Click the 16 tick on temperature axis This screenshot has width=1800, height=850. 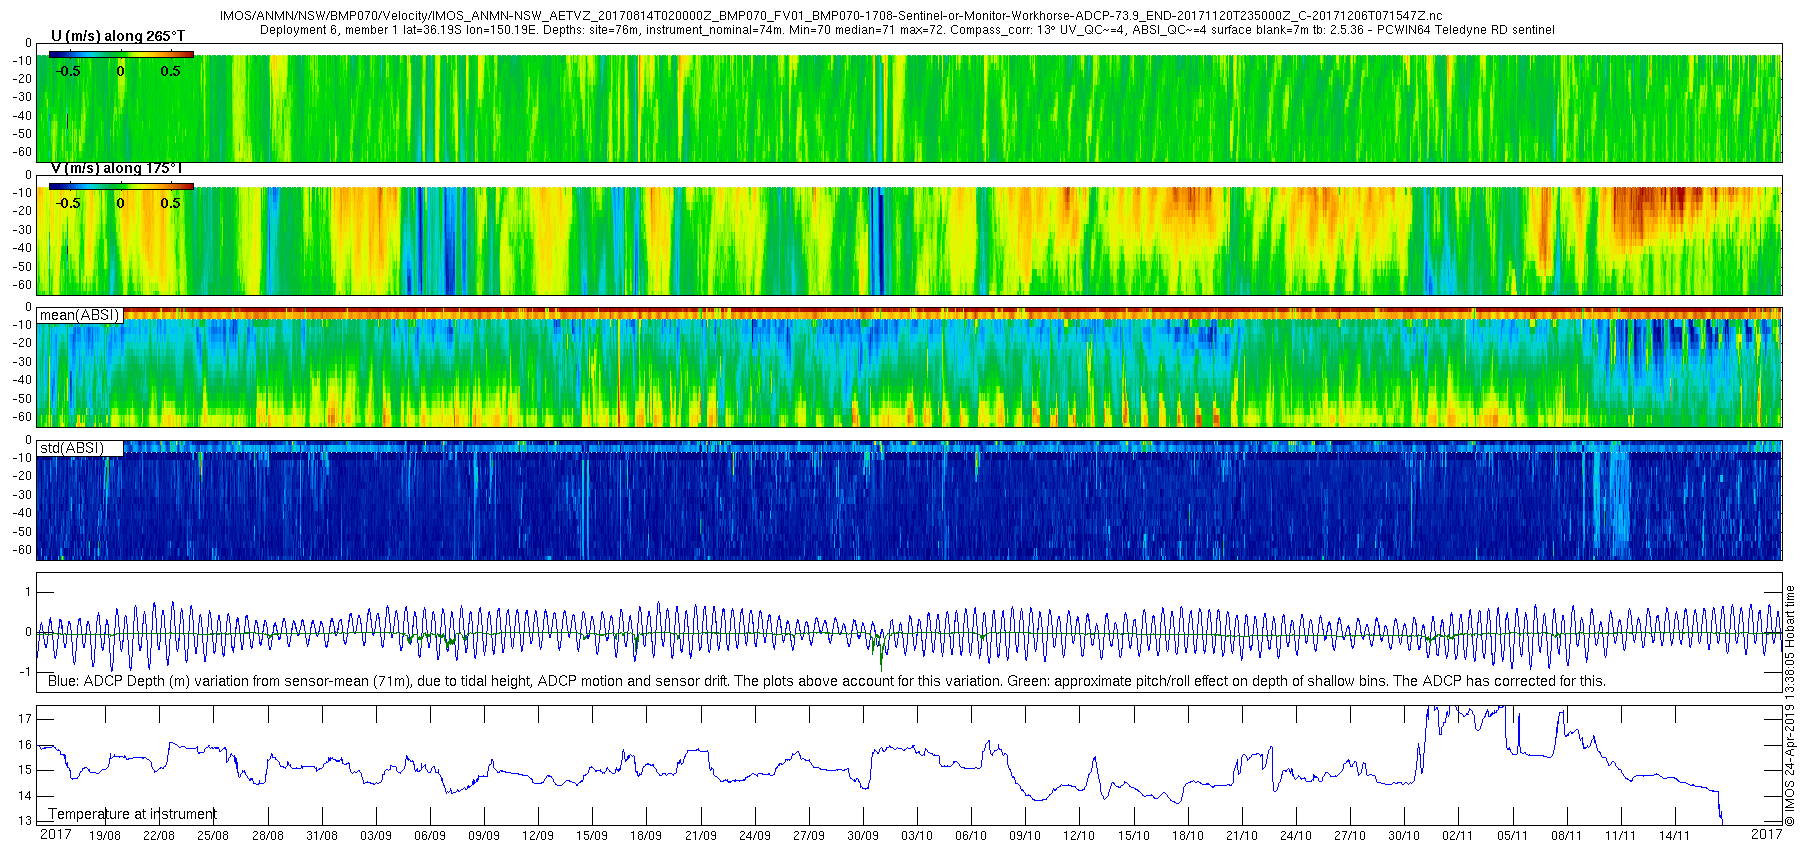[25, 745]
